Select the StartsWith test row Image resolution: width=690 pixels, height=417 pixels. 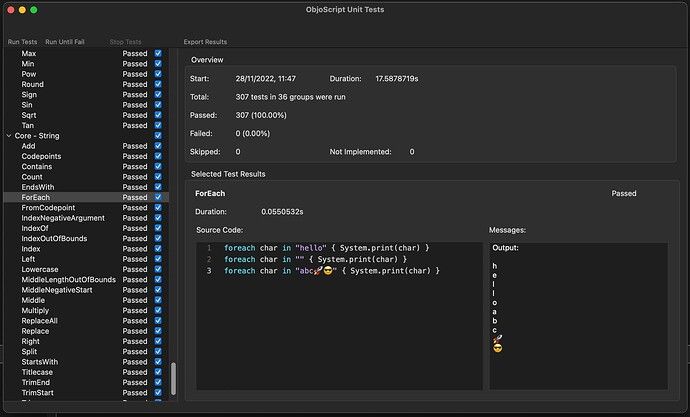[86, 362]
